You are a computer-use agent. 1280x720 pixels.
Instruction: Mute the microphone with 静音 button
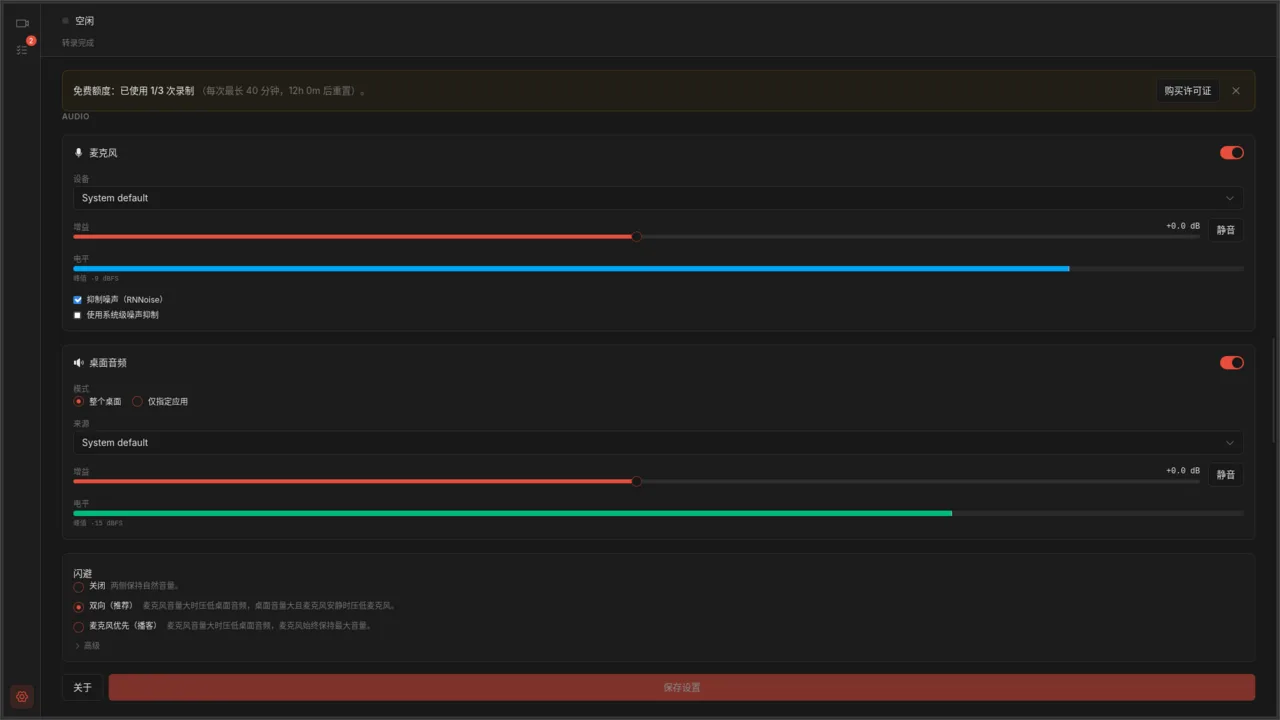coord(1226,230)
